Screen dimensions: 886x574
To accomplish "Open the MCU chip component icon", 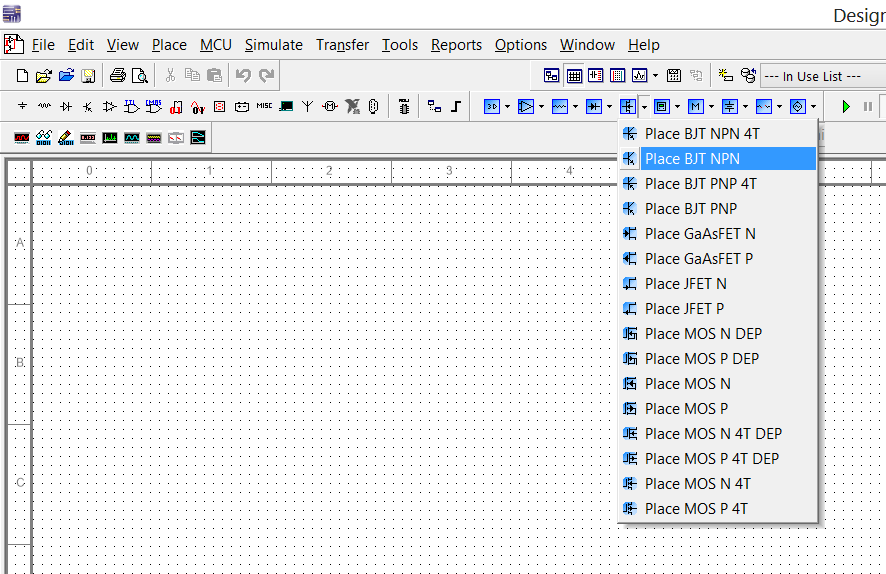I will pos(404,106).
